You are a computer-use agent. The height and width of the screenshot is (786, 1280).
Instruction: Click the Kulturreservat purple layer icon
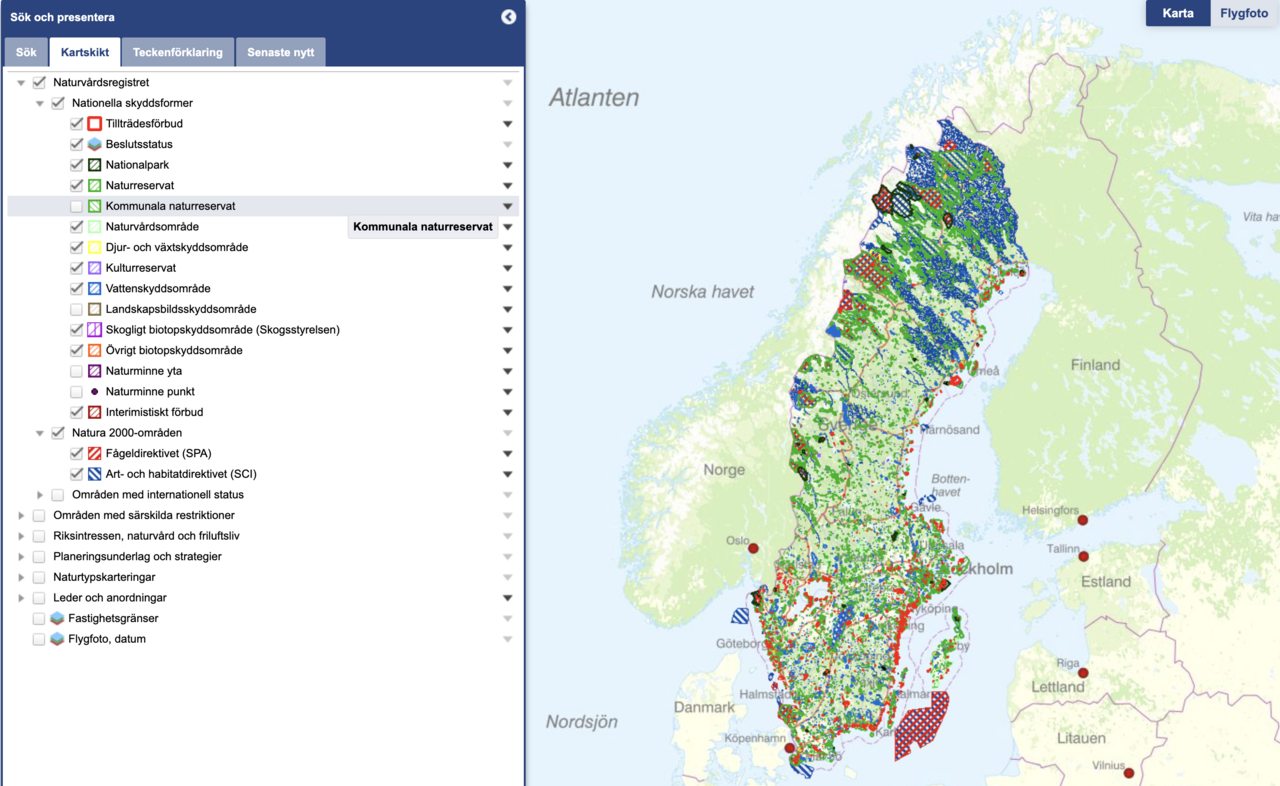[94, 268]
